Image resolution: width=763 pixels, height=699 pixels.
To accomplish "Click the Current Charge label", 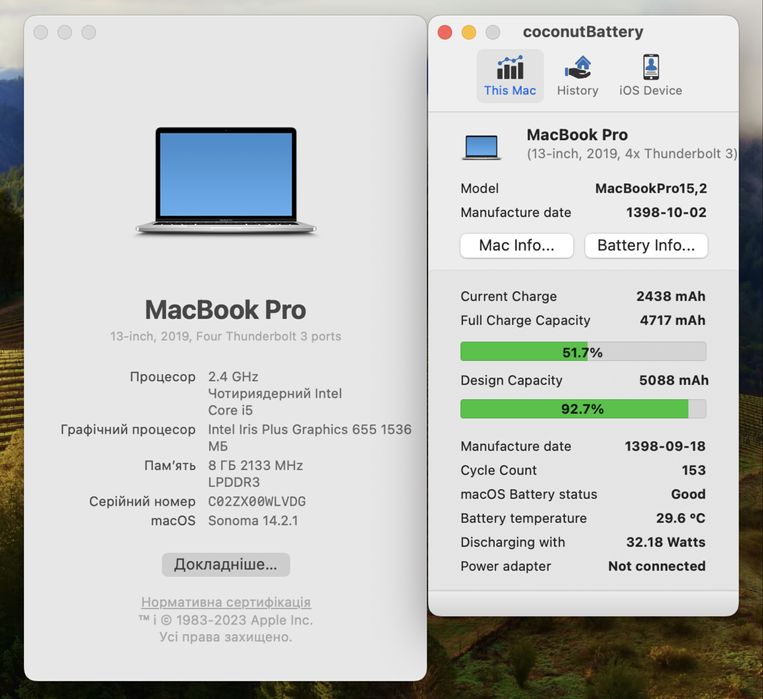I will [509, 296].
